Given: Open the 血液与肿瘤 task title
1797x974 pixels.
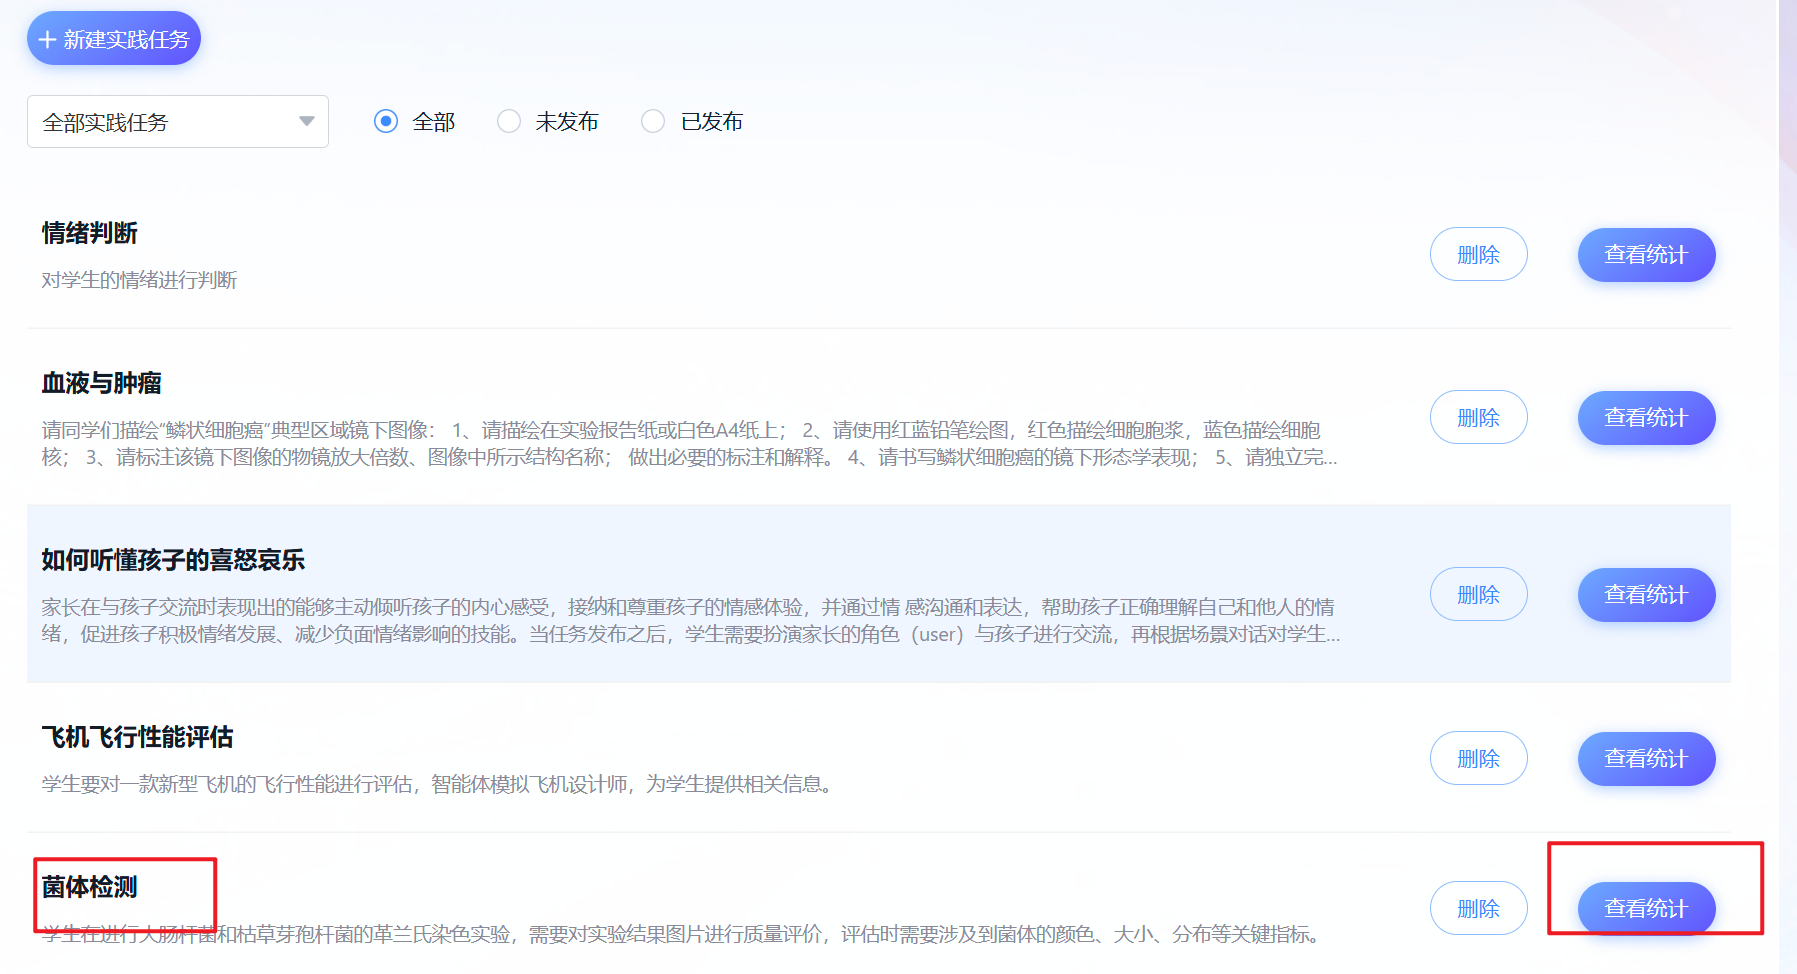Looking at the screenshot, I should click(x=102, y=383).
